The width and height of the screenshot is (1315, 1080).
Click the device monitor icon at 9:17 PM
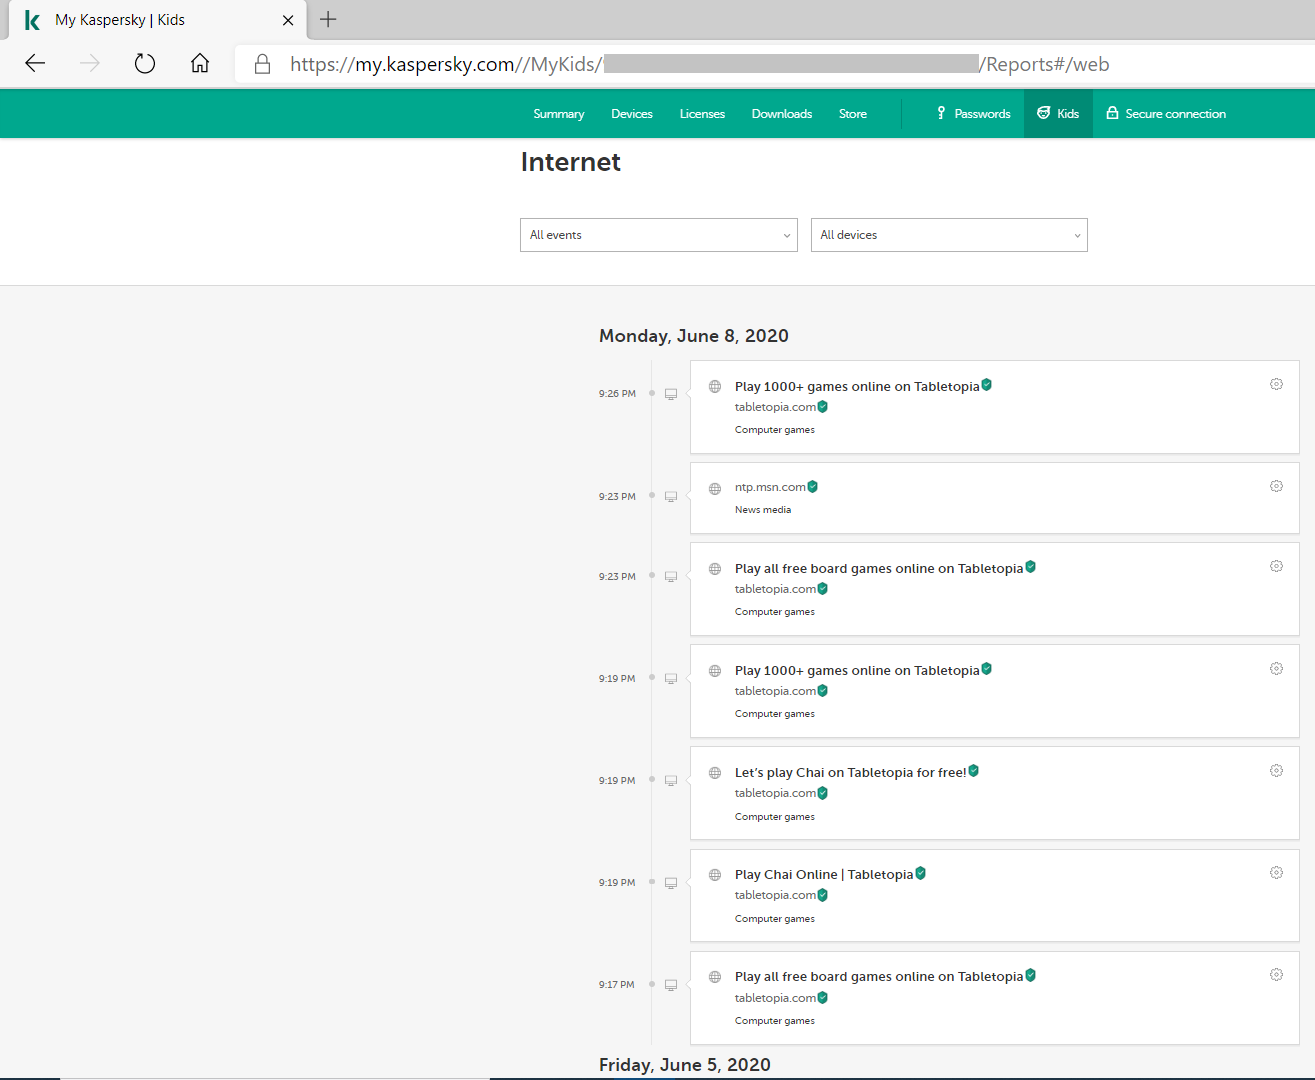[671, 985]
